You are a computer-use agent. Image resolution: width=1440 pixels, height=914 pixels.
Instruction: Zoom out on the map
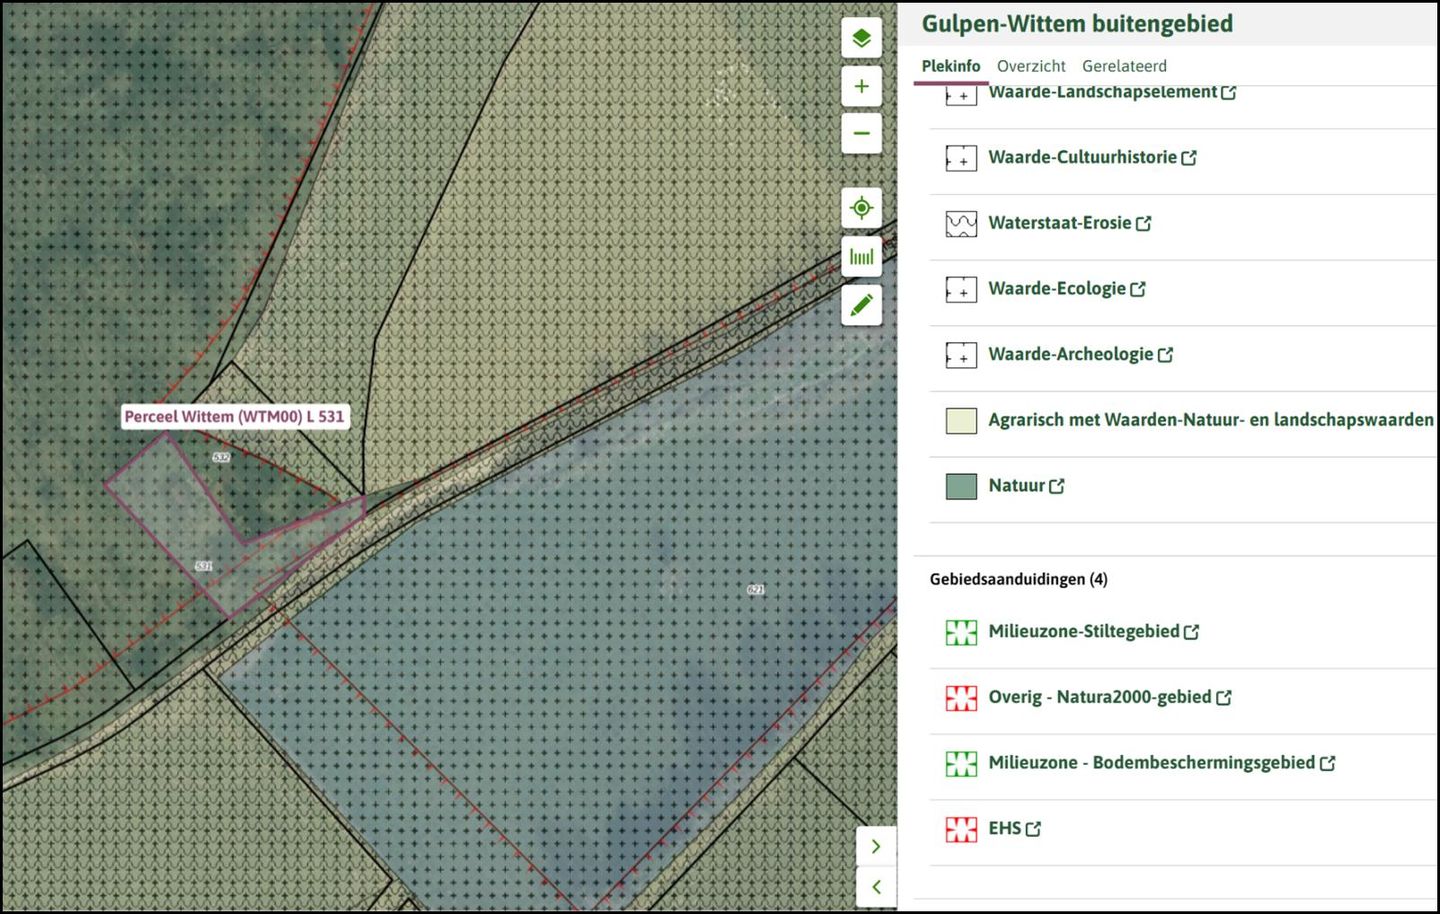click(x=861, y=133)
